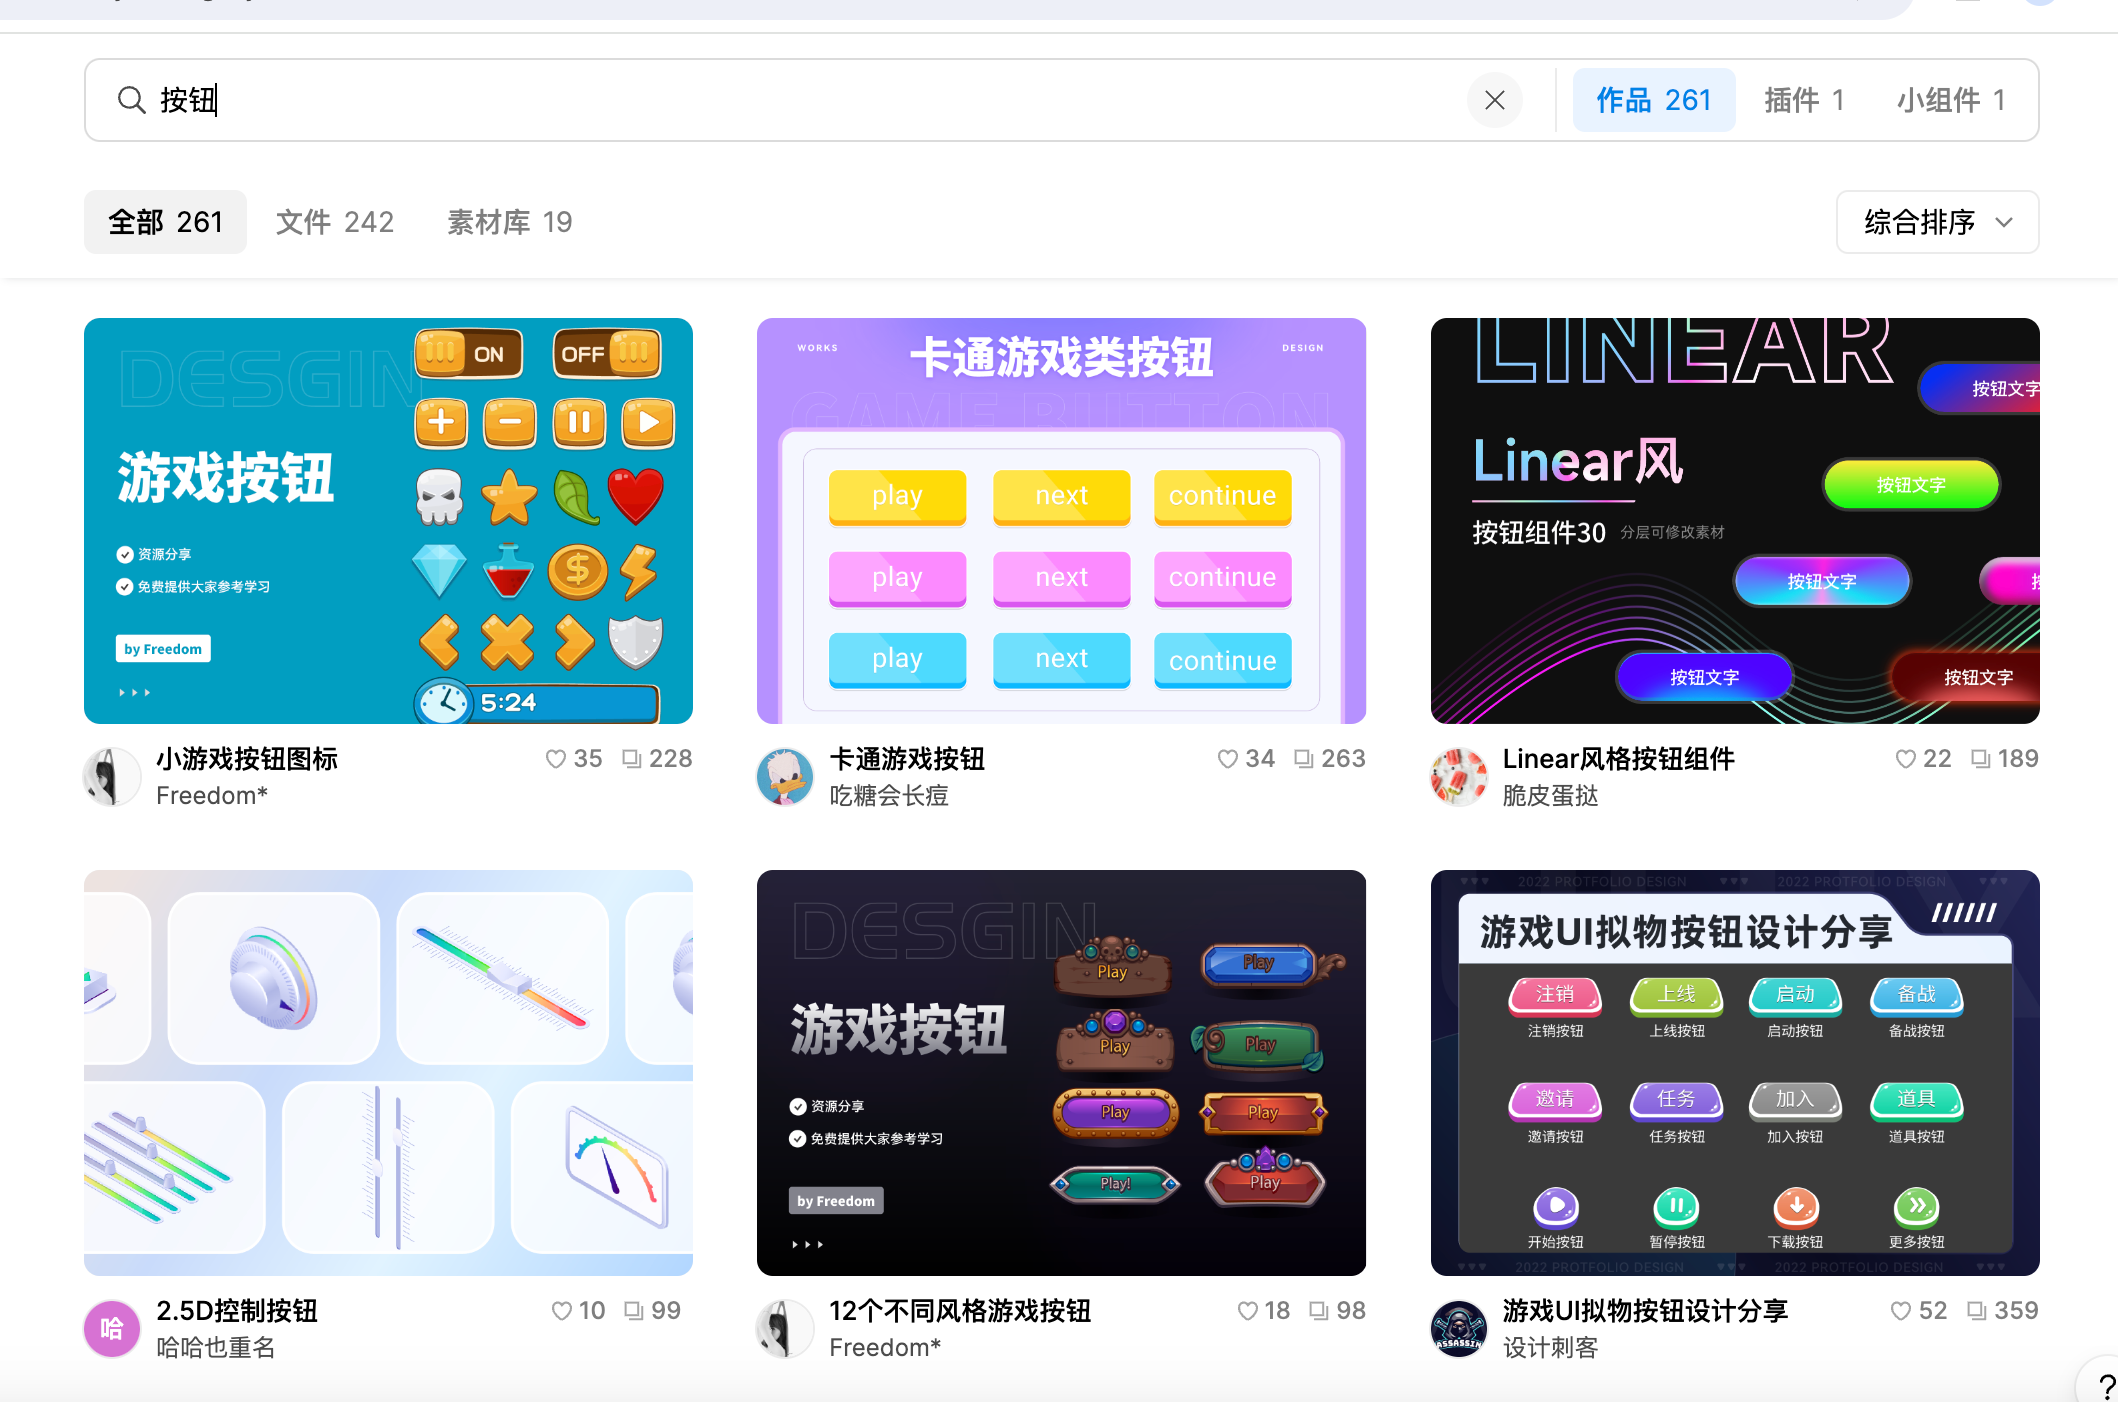
Task: Open the help question mark button
Action: click(x=2103, y=1385)
